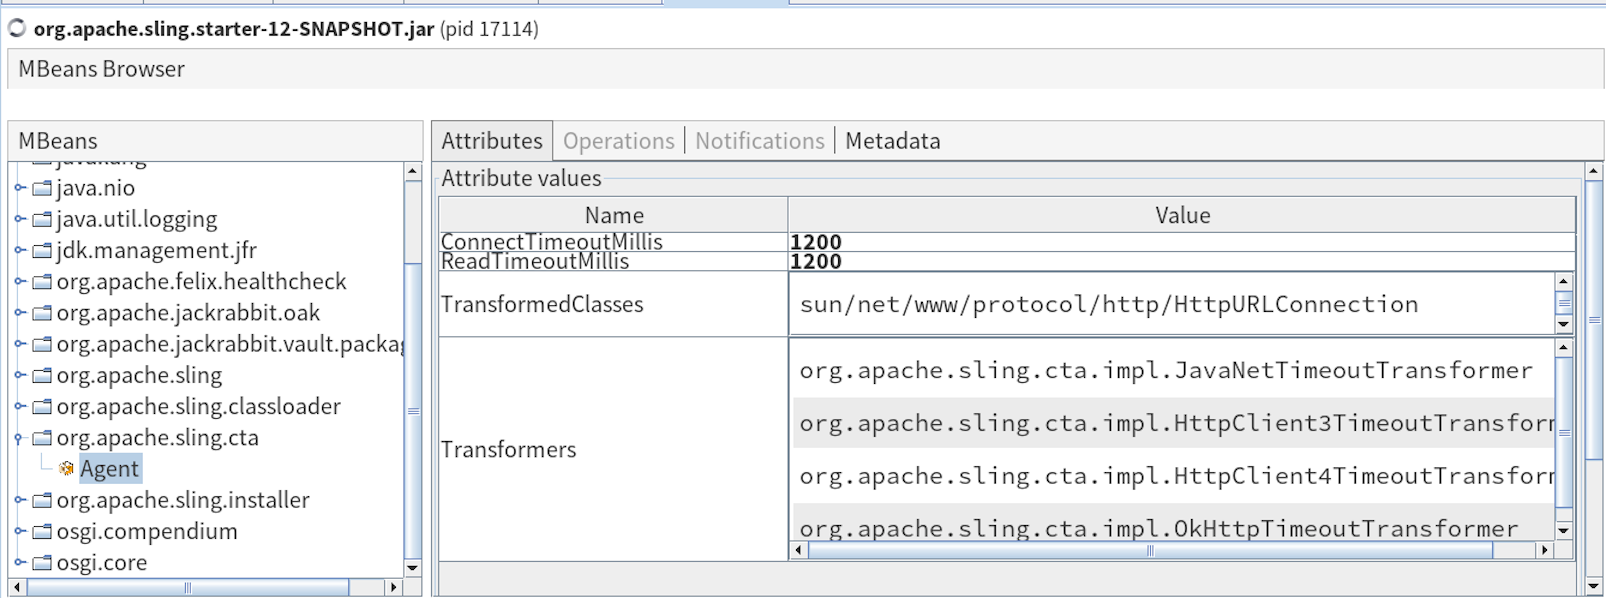
Task: Click the java.nio folder icon
Action: [x=42, y=188]
